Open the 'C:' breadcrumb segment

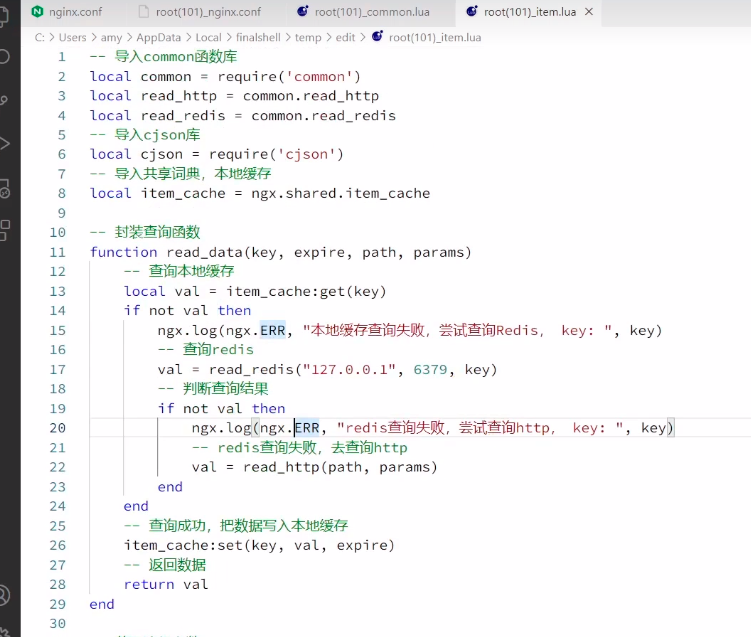tap(40, 37)
